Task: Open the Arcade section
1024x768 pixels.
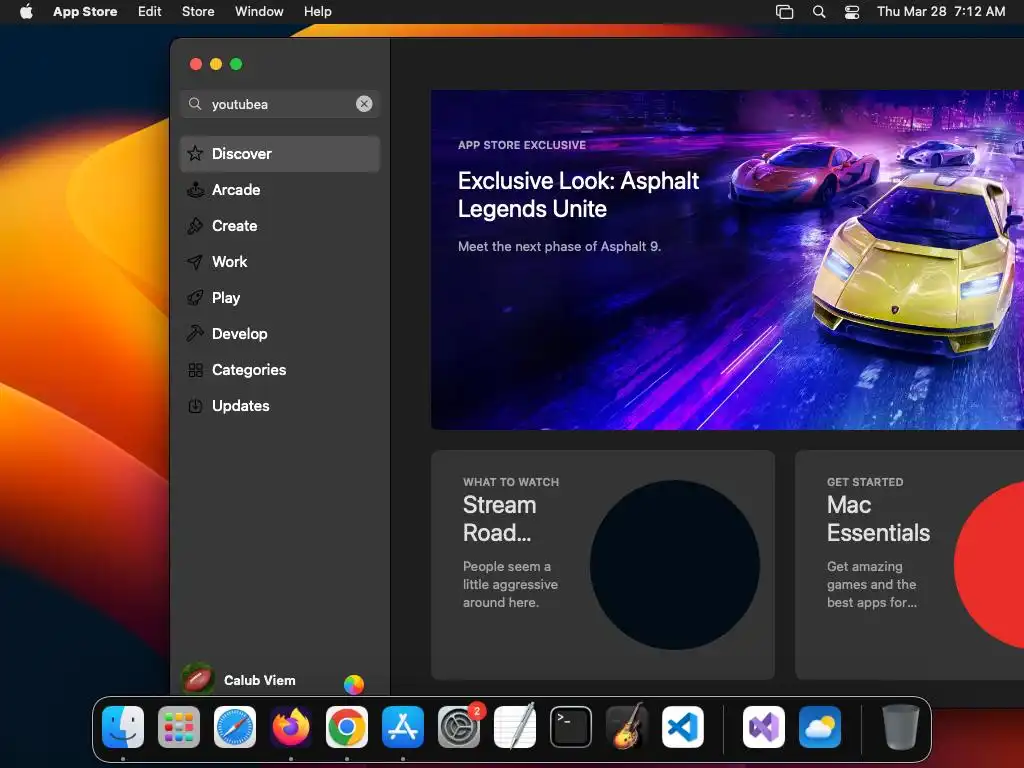Action: [x=280, y=189]
